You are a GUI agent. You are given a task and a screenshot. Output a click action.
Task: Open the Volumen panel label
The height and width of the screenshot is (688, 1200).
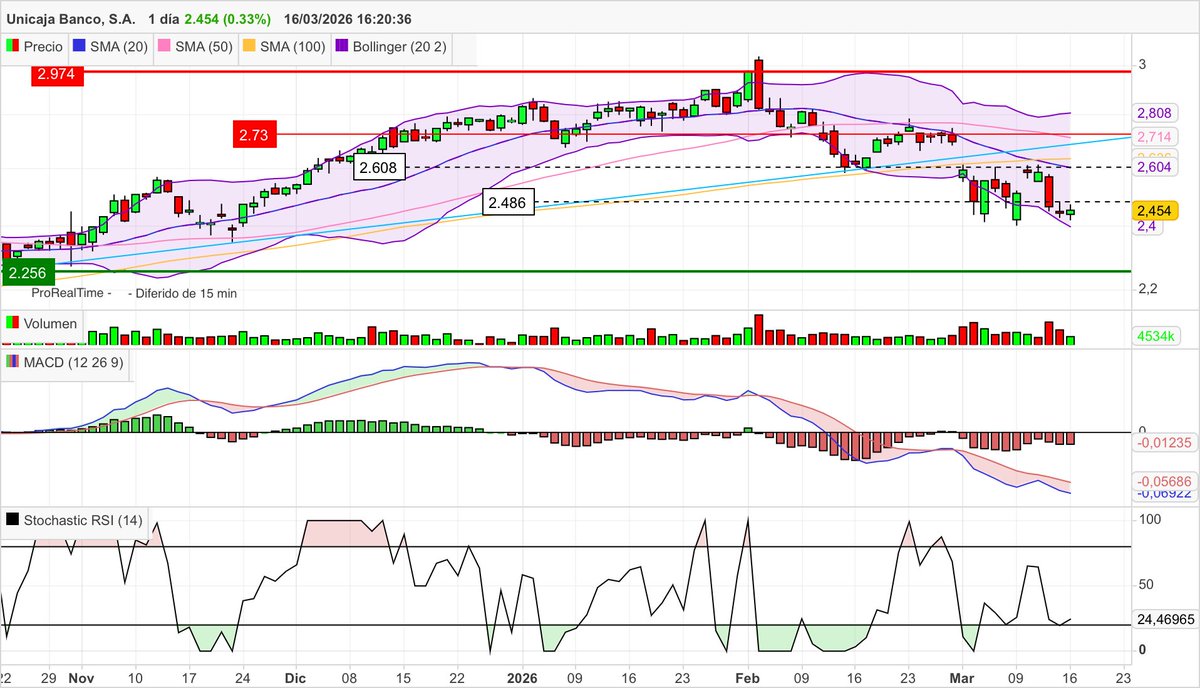pyautogui.click(x=50, y=323)
